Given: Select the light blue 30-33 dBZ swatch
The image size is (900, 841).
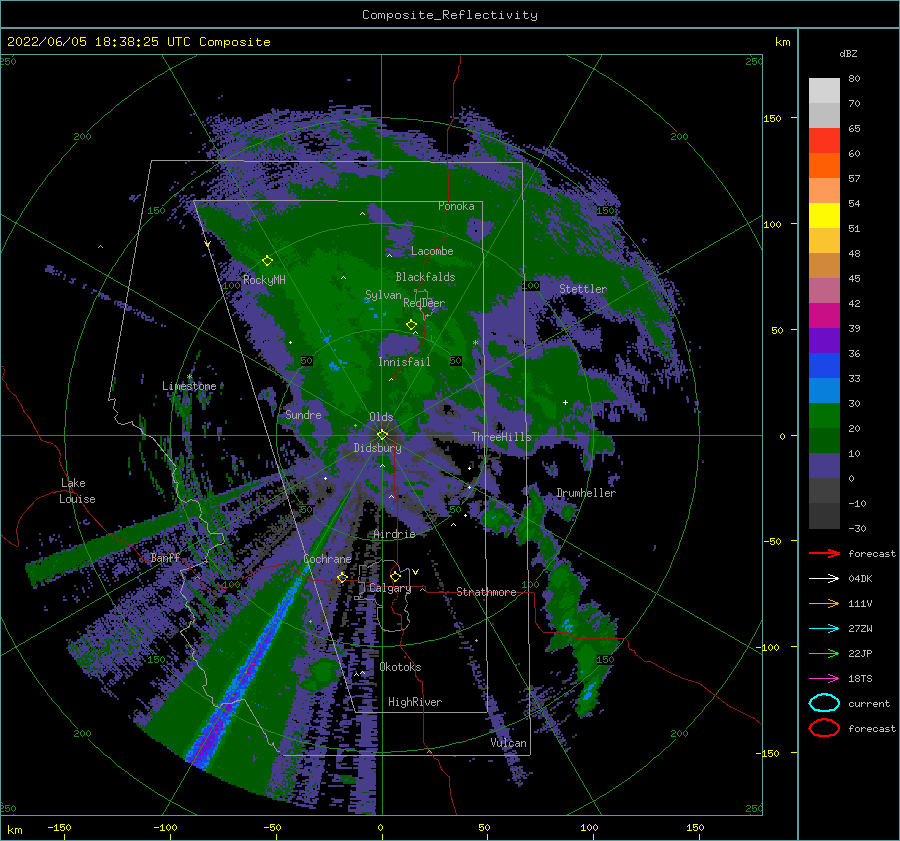Looking at the screenshot, I should [824, 391].
